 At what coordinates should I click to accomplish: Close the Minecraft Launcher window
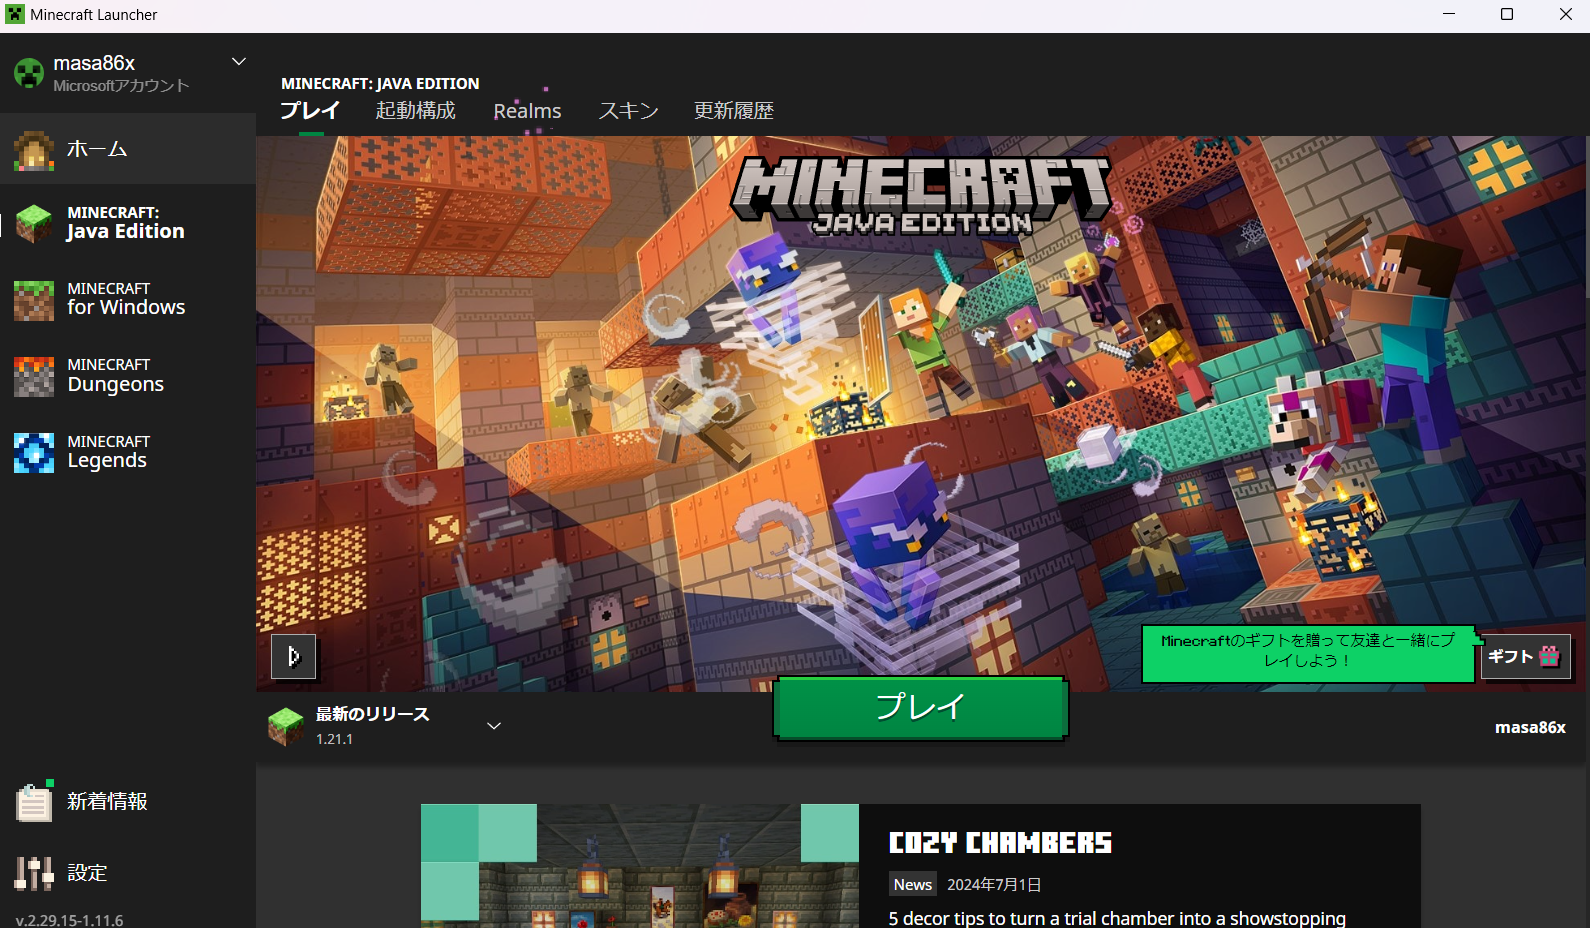(x=1565, y=14)
